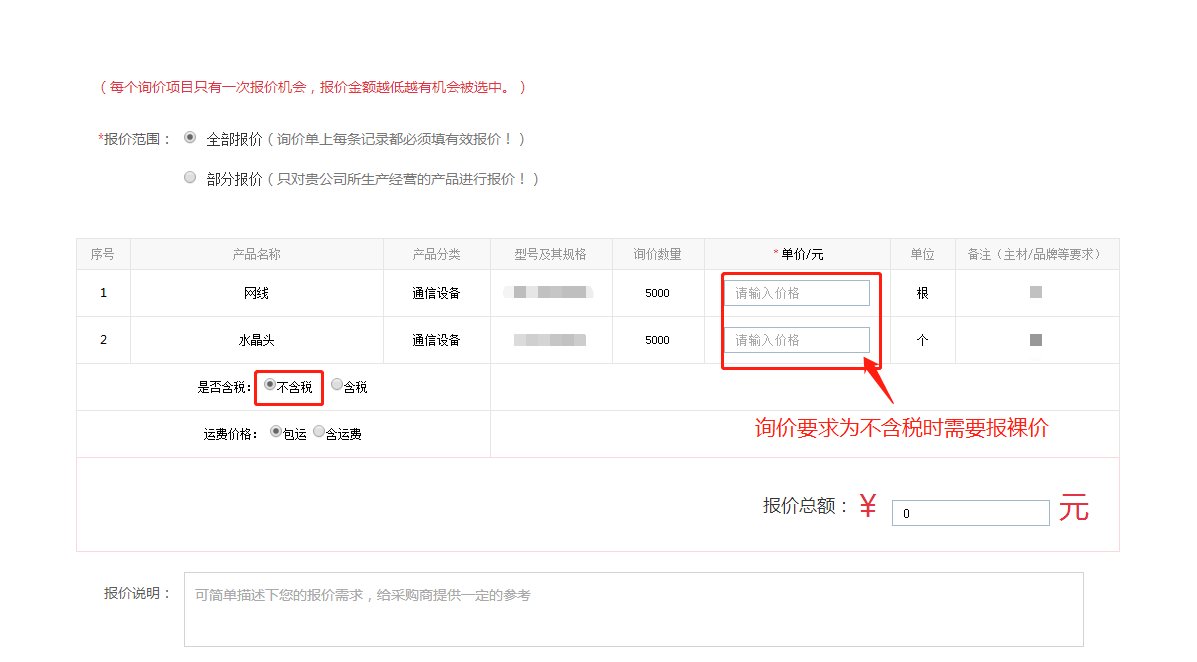
Task: Click the remark icon in the 网线 row
Action: [x=1036, y=292]
